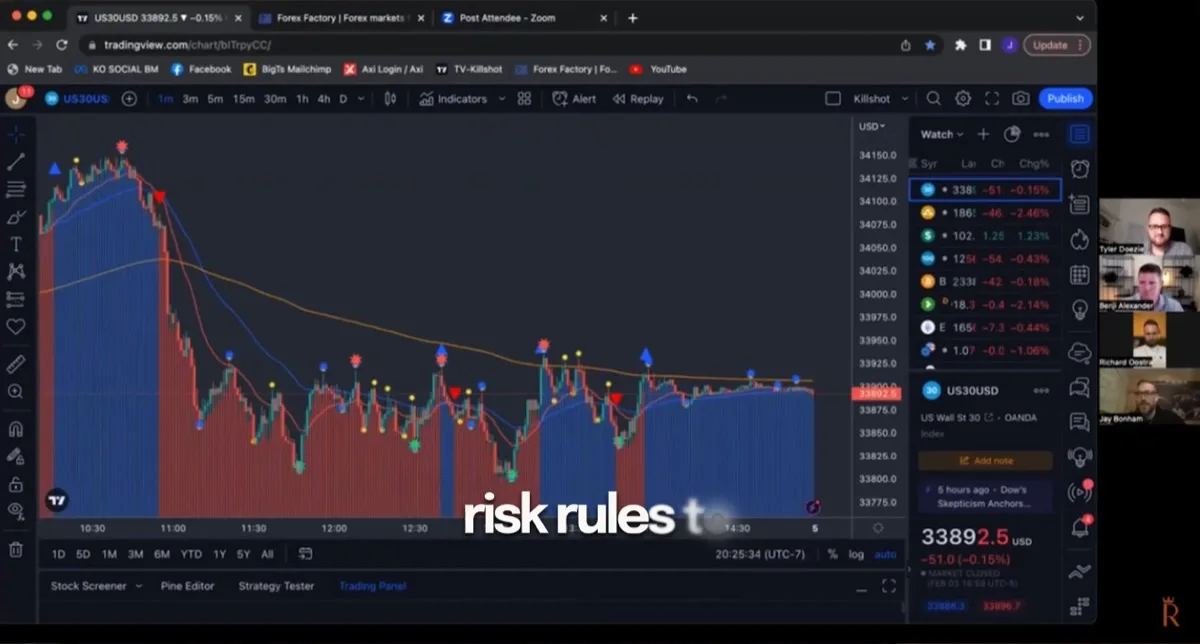Select the ruler measure tool
This screenshot has width=1200, height=644.
pos(16,364)
